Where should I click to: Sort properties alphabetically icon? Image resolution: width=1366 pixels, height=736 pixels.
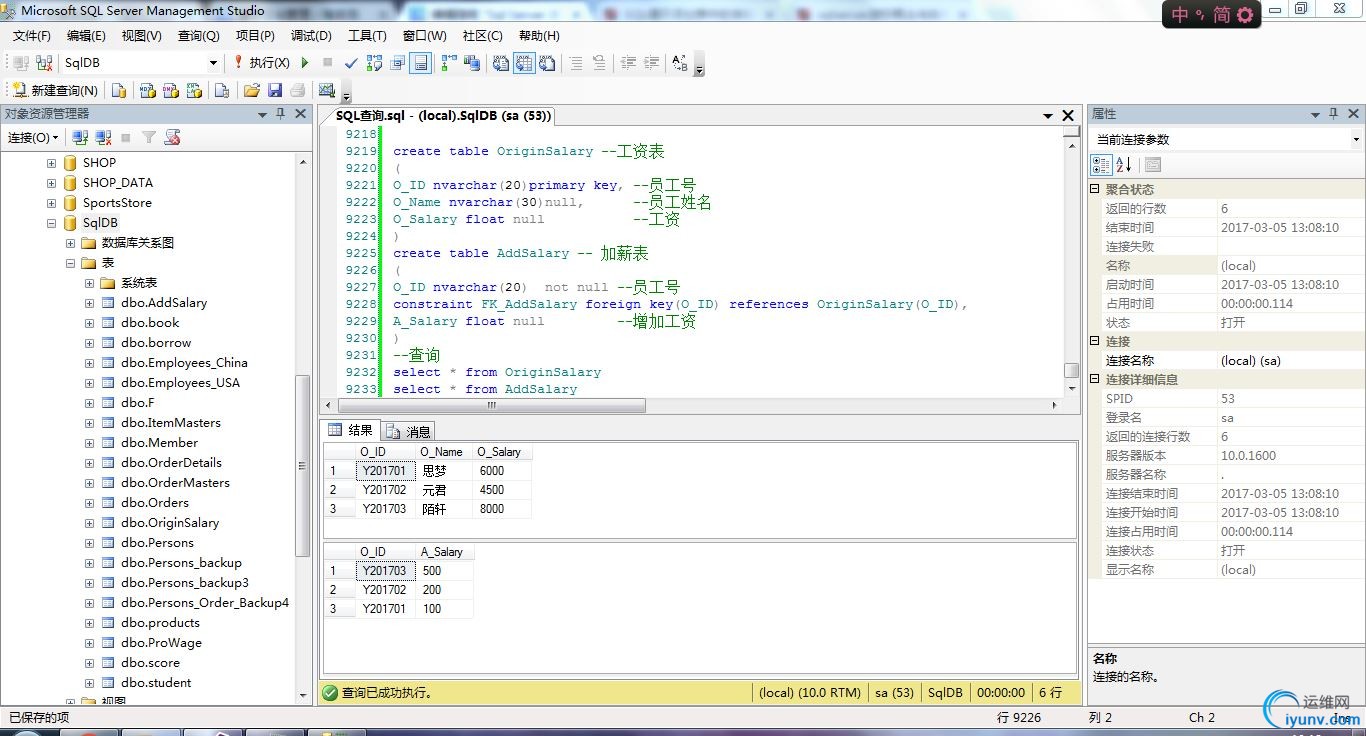(x=1124, y=165)
